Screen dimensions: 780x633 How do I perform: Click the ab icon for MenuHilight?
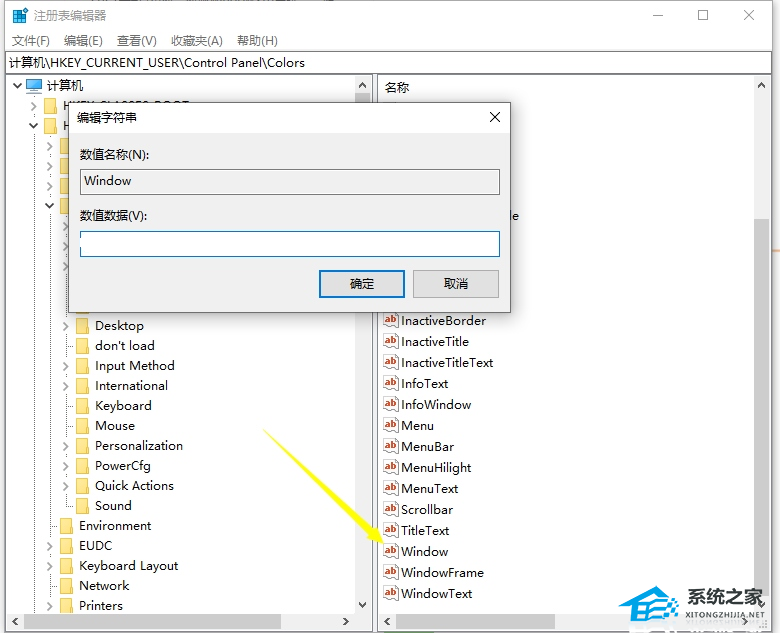[x=391, y=467]
